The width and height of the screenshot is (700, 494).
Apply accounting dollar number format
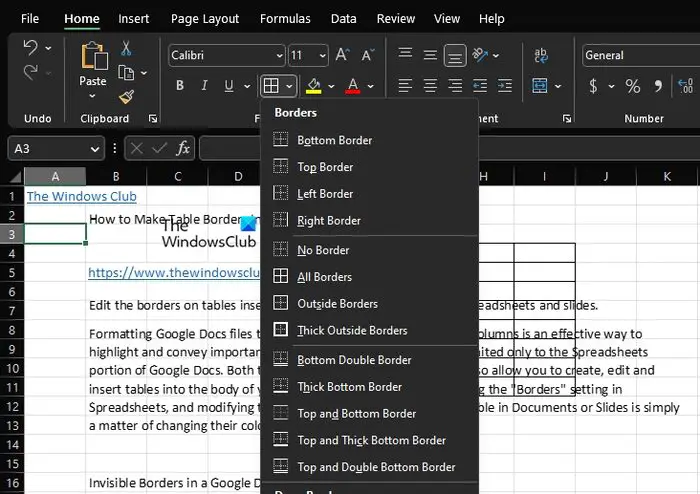click(593, 85)
